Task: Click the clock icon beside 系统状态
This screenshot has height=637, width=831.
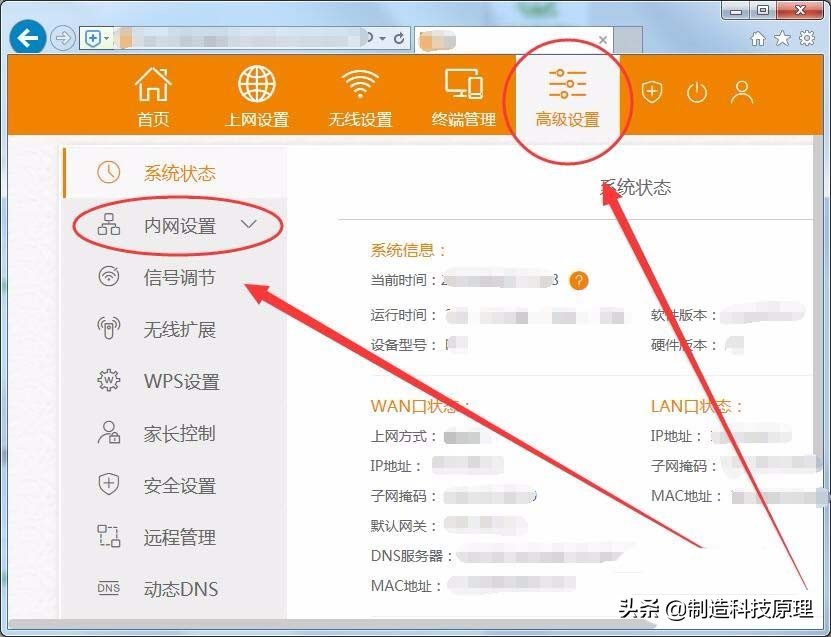Action: (109, 172)
